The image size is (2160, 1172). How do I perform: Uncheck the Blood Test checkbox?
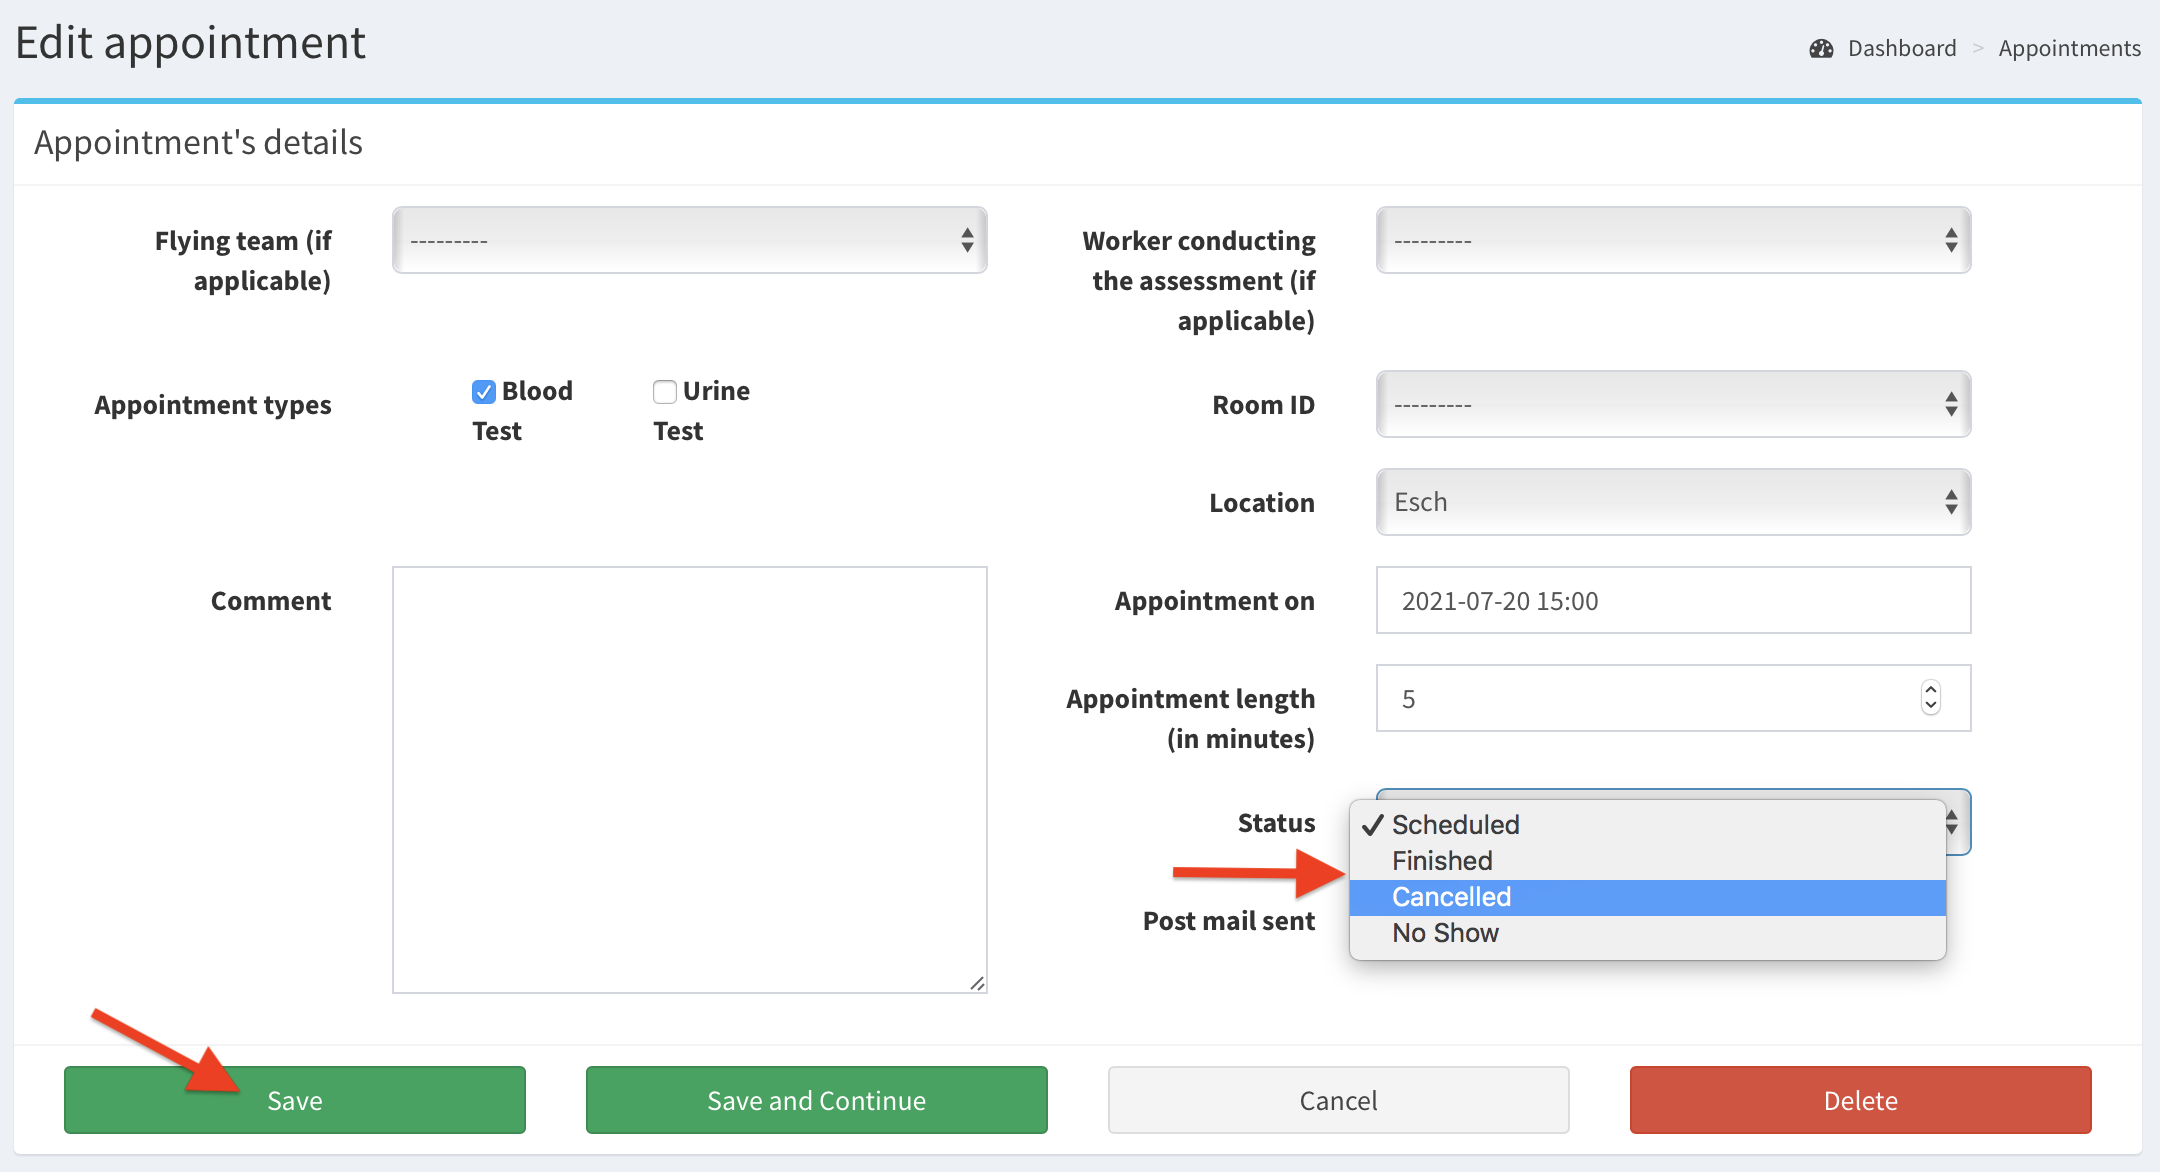(x=484, y=392)
